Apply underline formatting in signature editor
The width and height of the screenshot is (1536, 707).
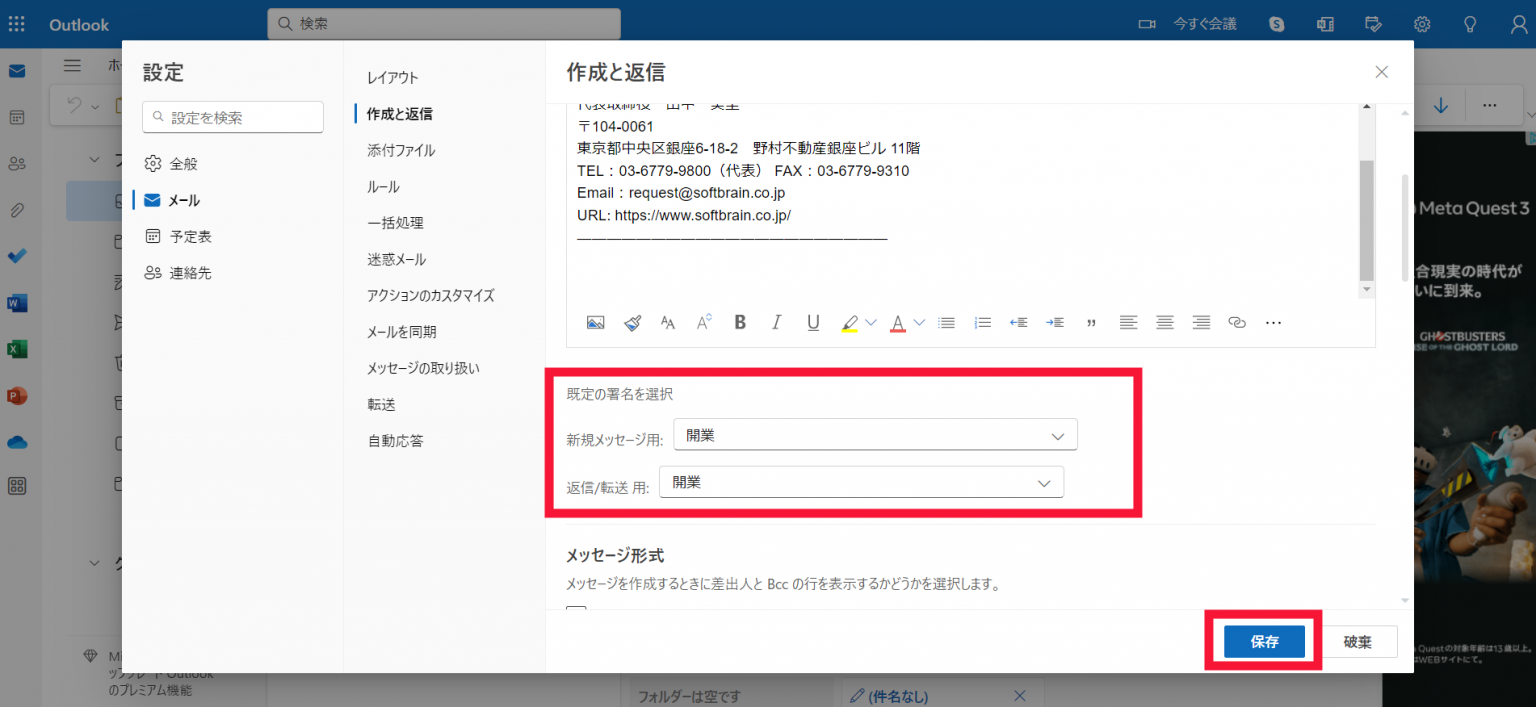click(813, 322)
